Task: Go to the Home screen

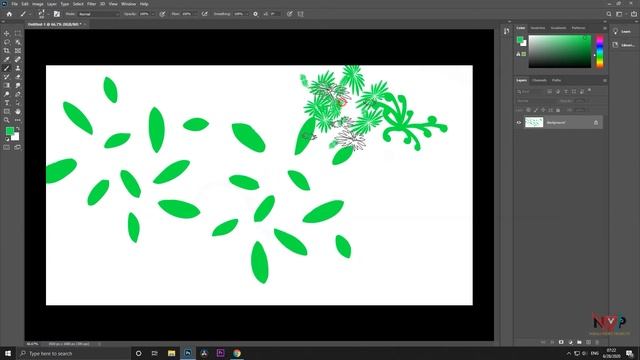Action: 9,14
